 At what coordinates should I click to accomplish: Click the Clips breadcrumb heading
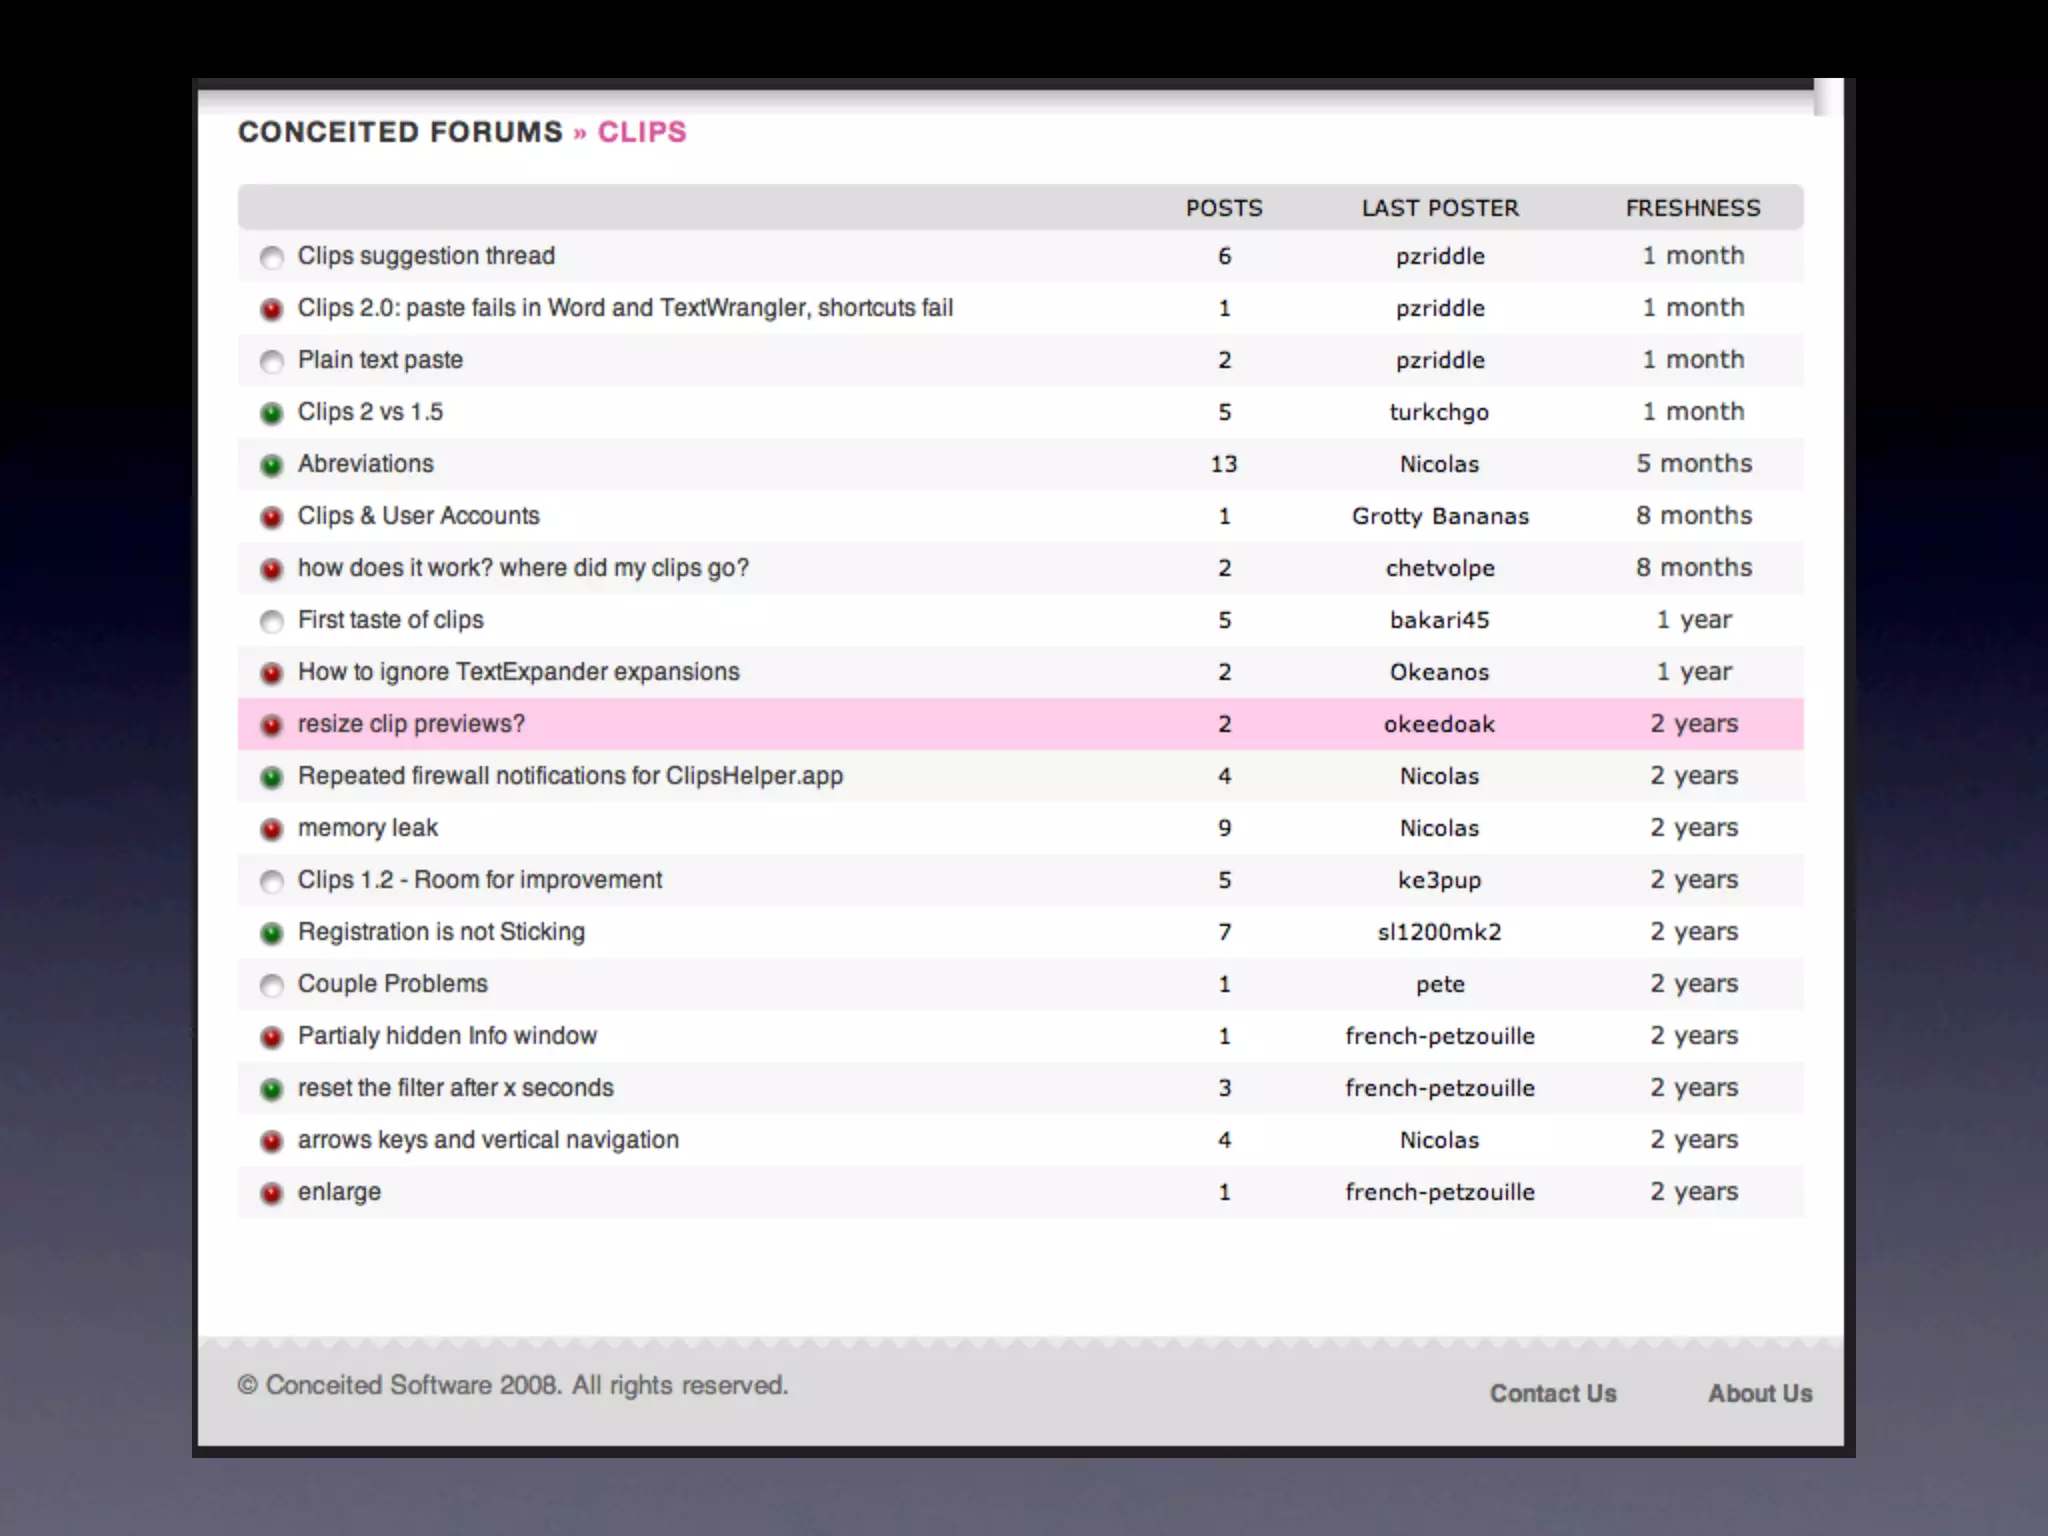point(642,132)
